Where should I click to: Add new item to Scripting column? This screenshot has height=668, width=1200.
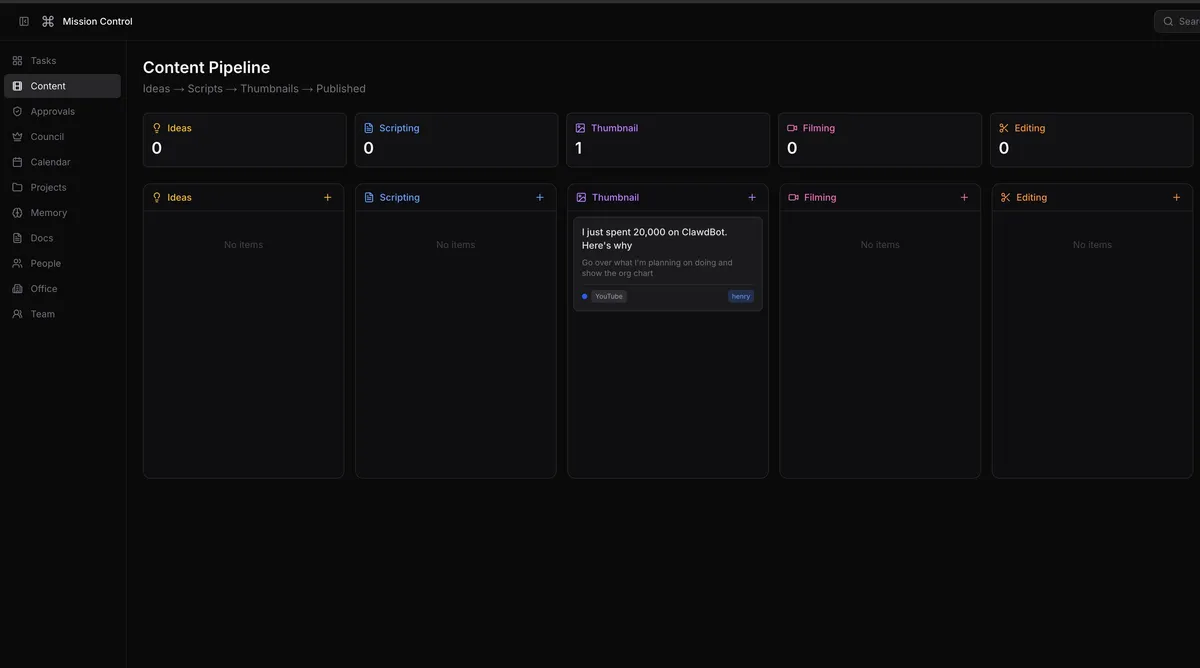[x=540, y=198]
